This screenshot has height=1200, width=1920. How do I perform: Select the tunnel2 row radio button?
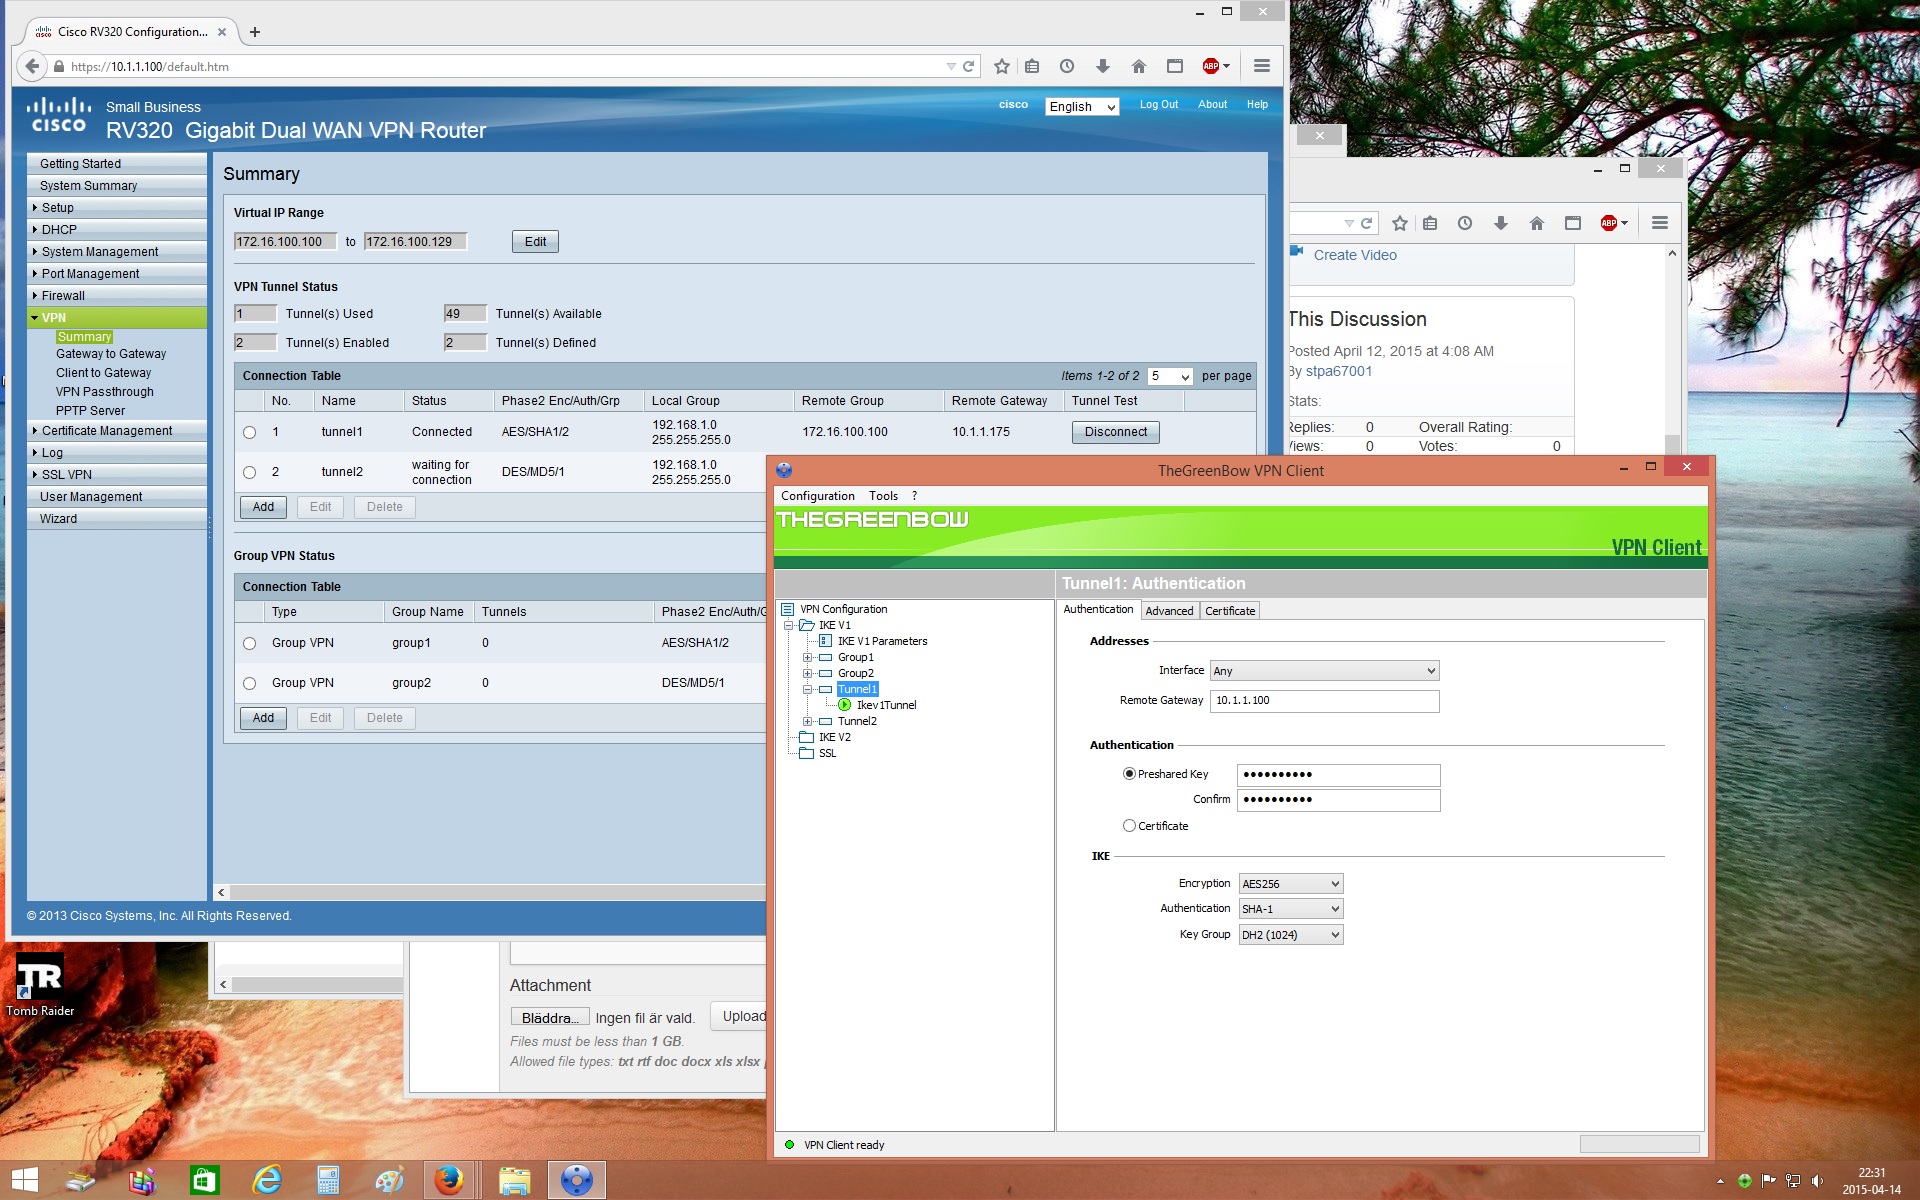pos(249,472)
